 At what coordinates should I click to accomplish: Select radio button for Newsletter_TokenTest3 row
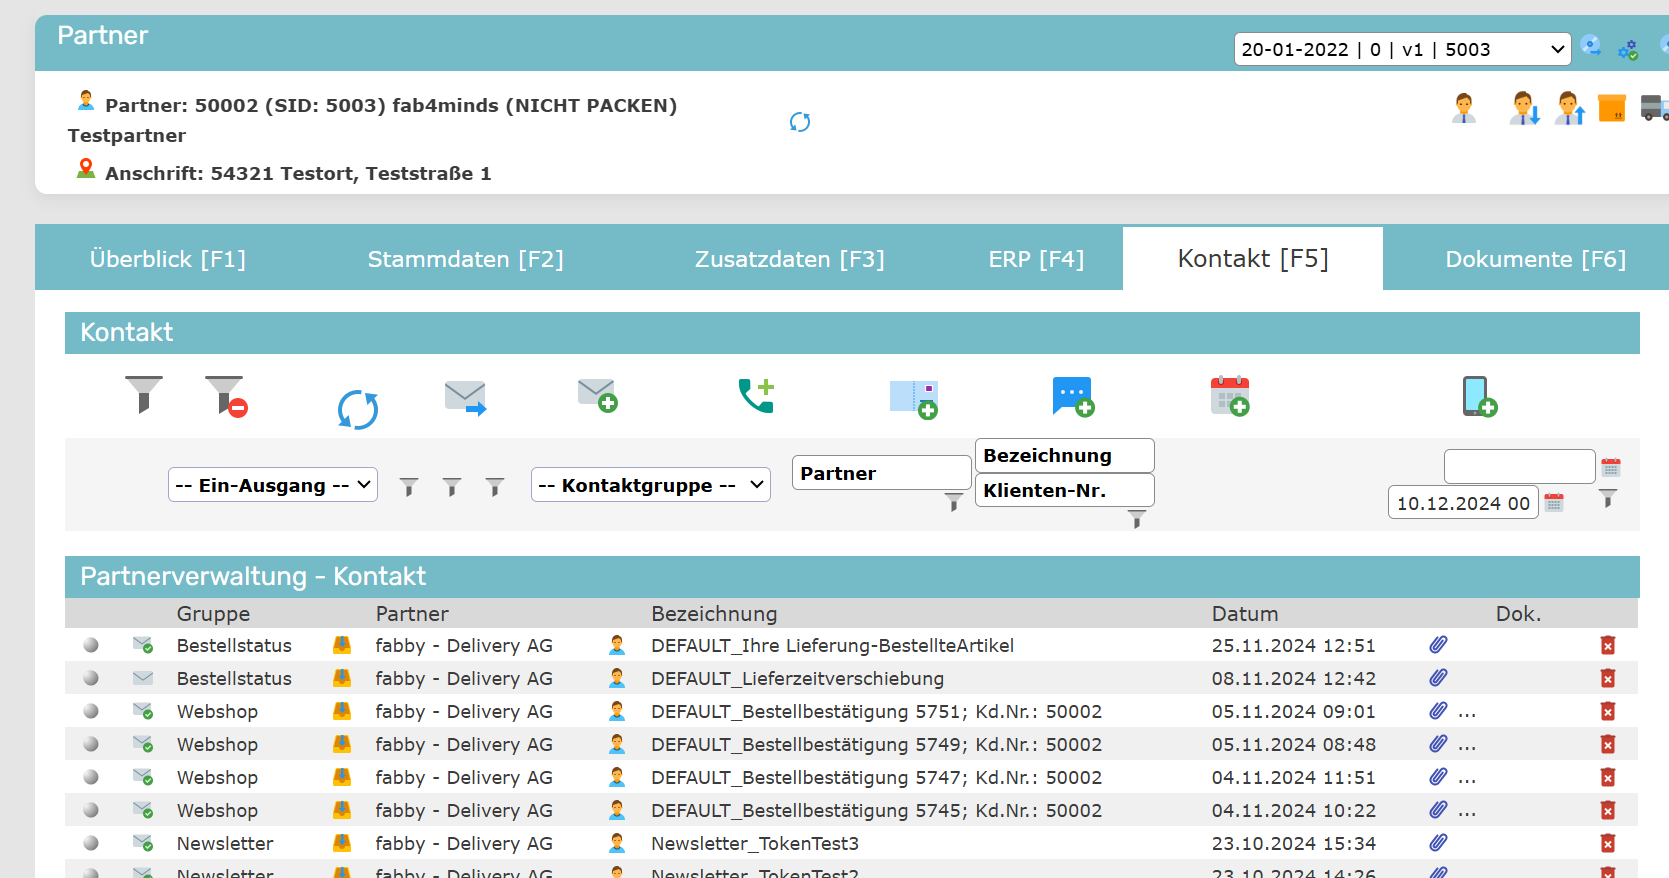[91, 843]
